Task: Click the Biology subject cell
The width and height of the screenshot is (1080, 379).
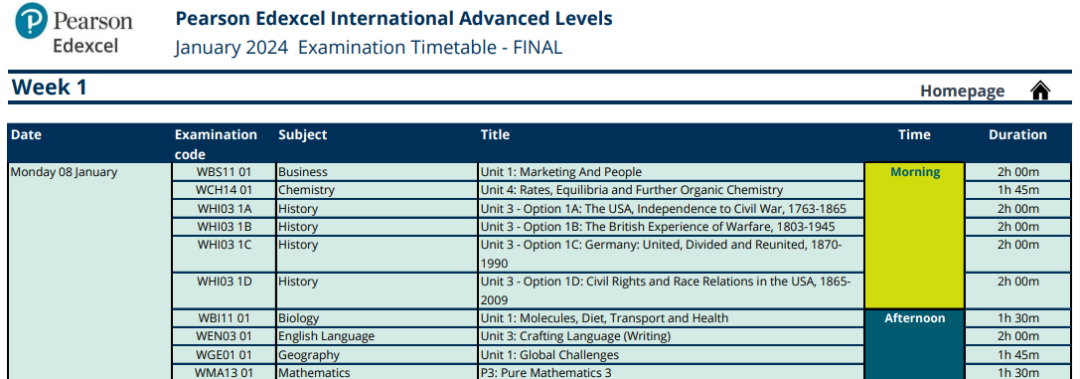Action: click(x=377, y=318)
